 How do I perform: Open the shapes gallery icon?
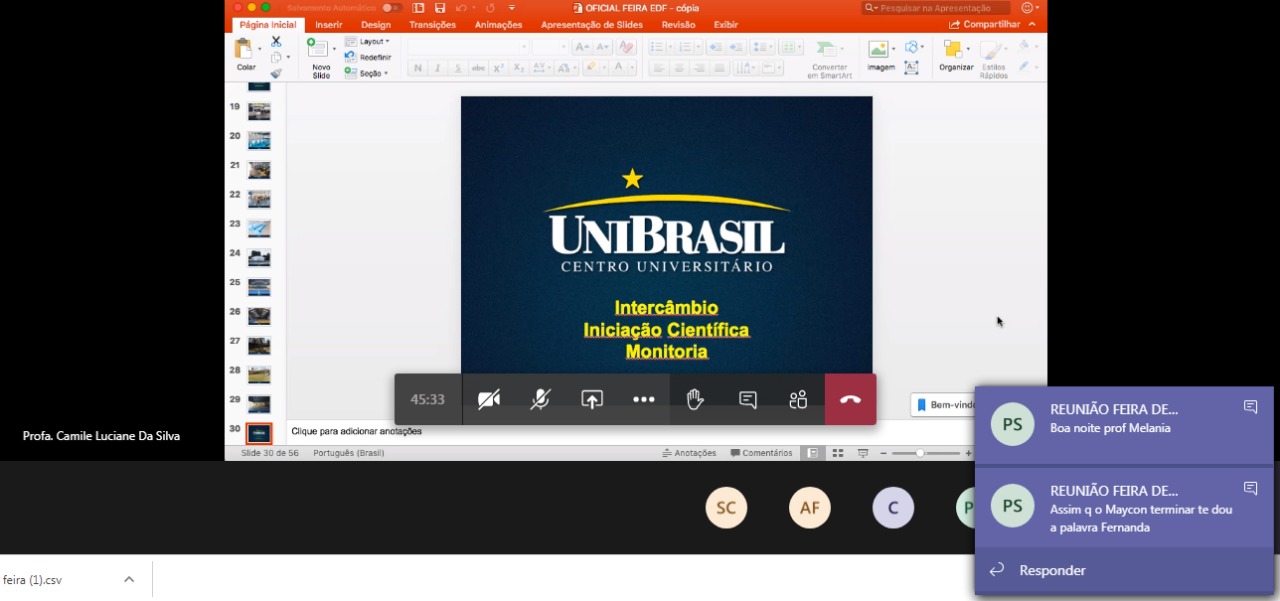[x=912, y=47]
